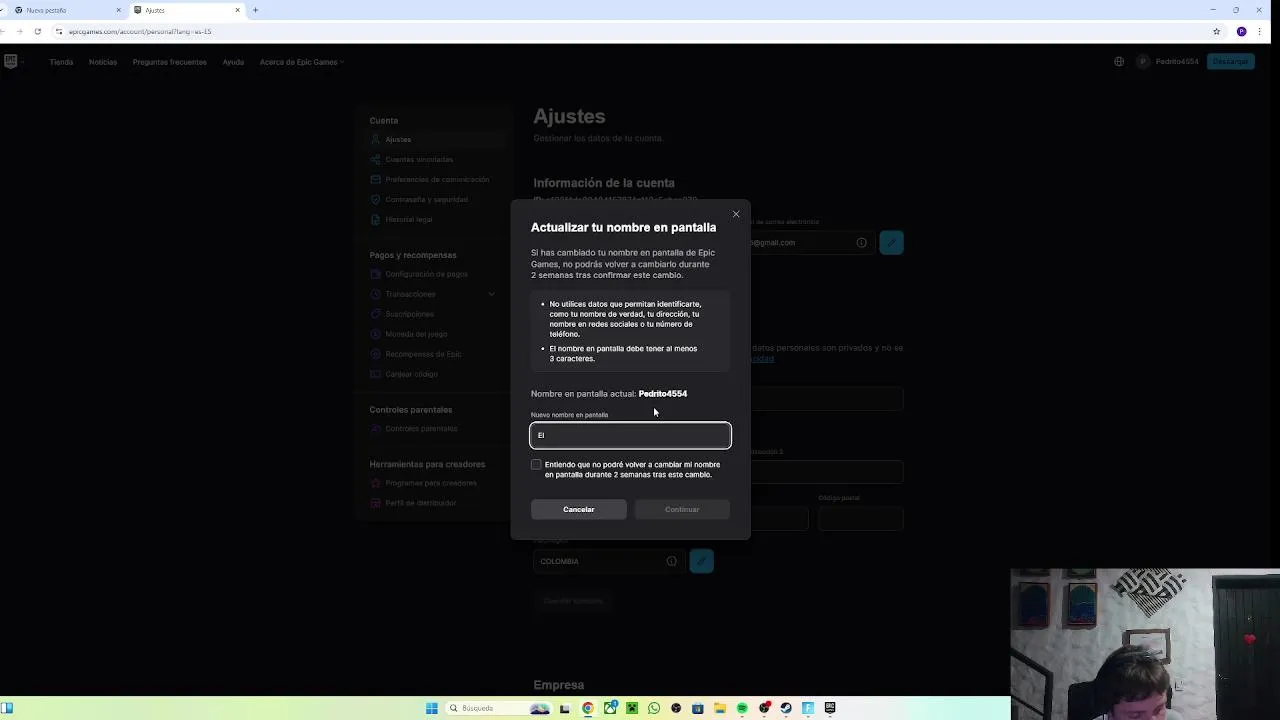Open the widgets panel at taskbar left
Screen dimensions: 1280x720
click(x=7, y=708)
